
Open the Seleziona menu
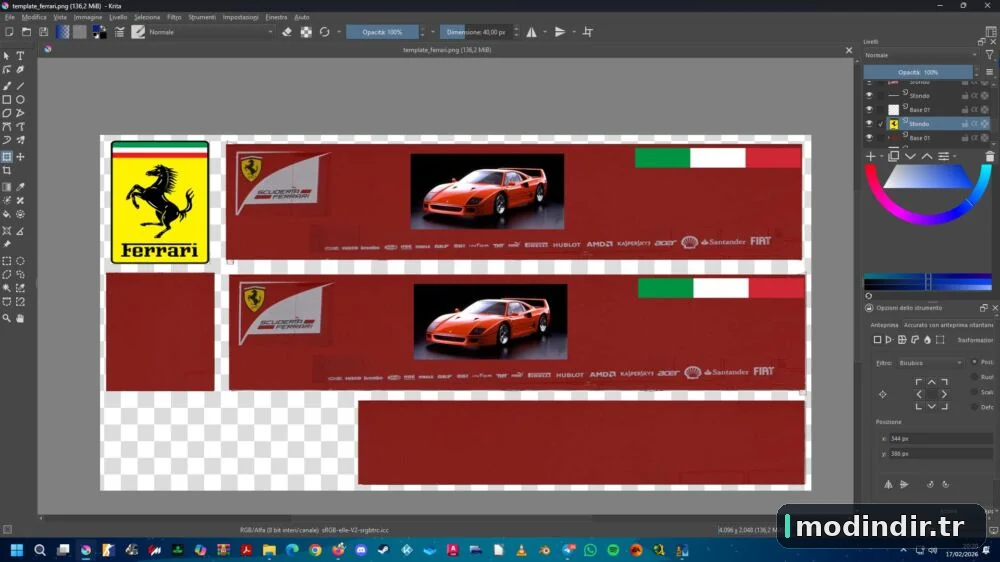coord(147,17)
